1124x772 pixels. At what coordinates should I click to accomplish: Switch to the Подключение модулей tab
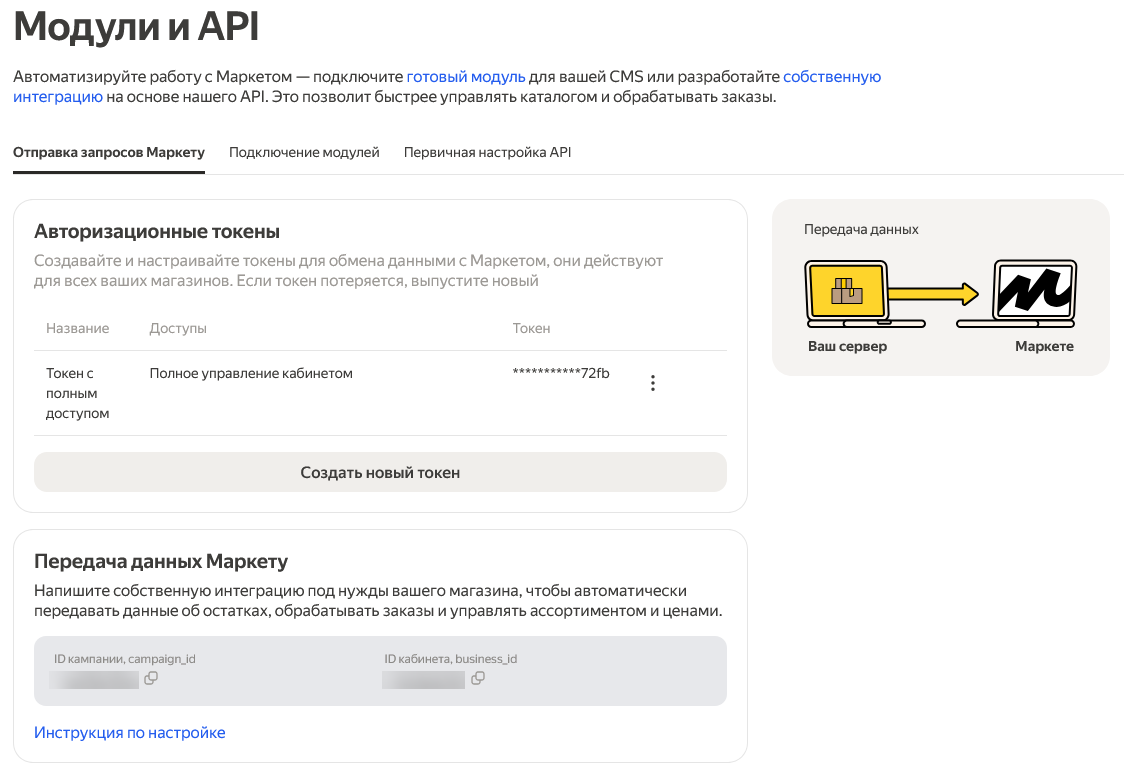point(304,153)
